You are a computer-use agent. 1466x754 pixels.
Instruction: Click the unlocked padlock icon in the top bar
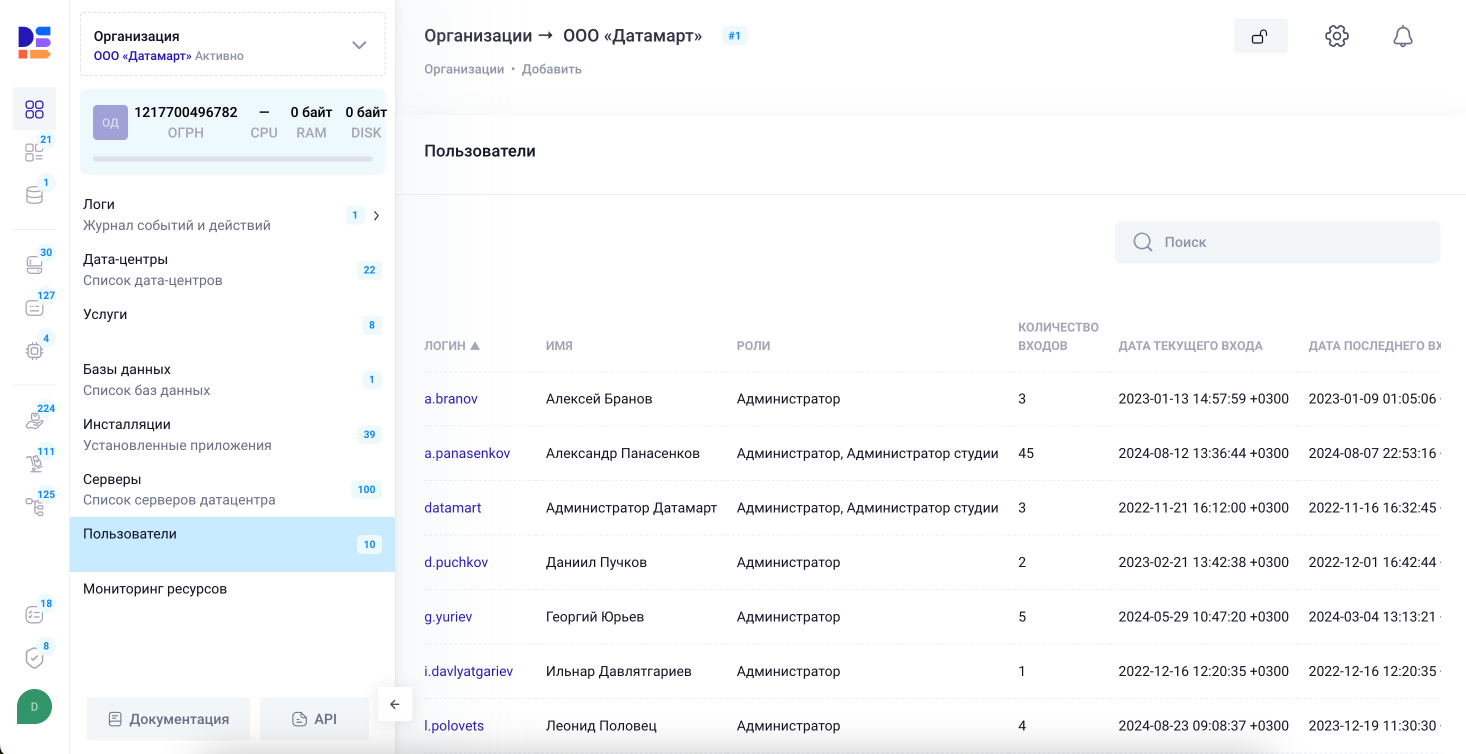click(x=1260, y=35)
